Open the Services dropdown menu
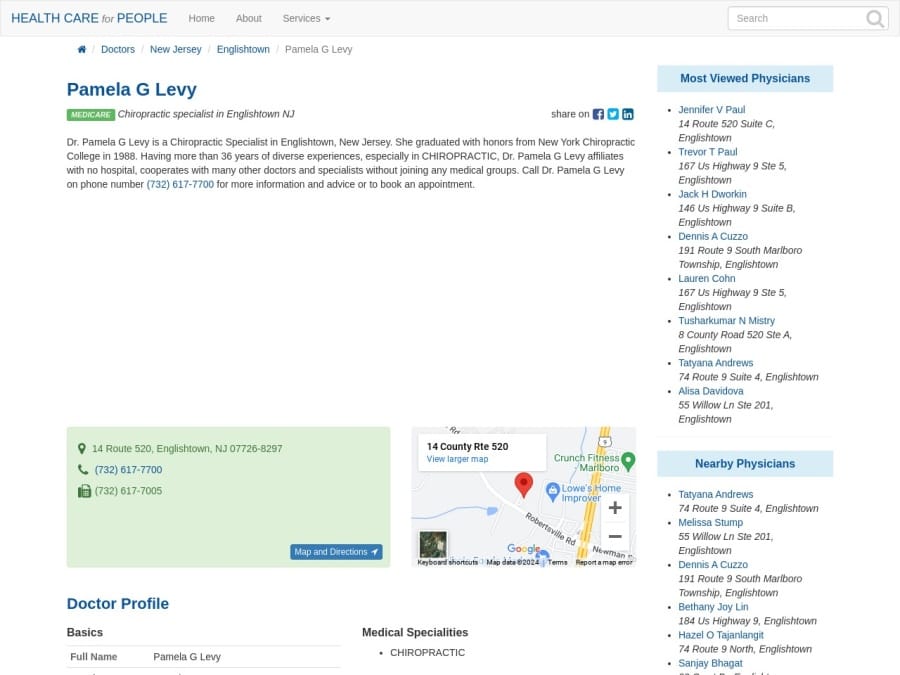900x675 pixels. coord(305,18)
